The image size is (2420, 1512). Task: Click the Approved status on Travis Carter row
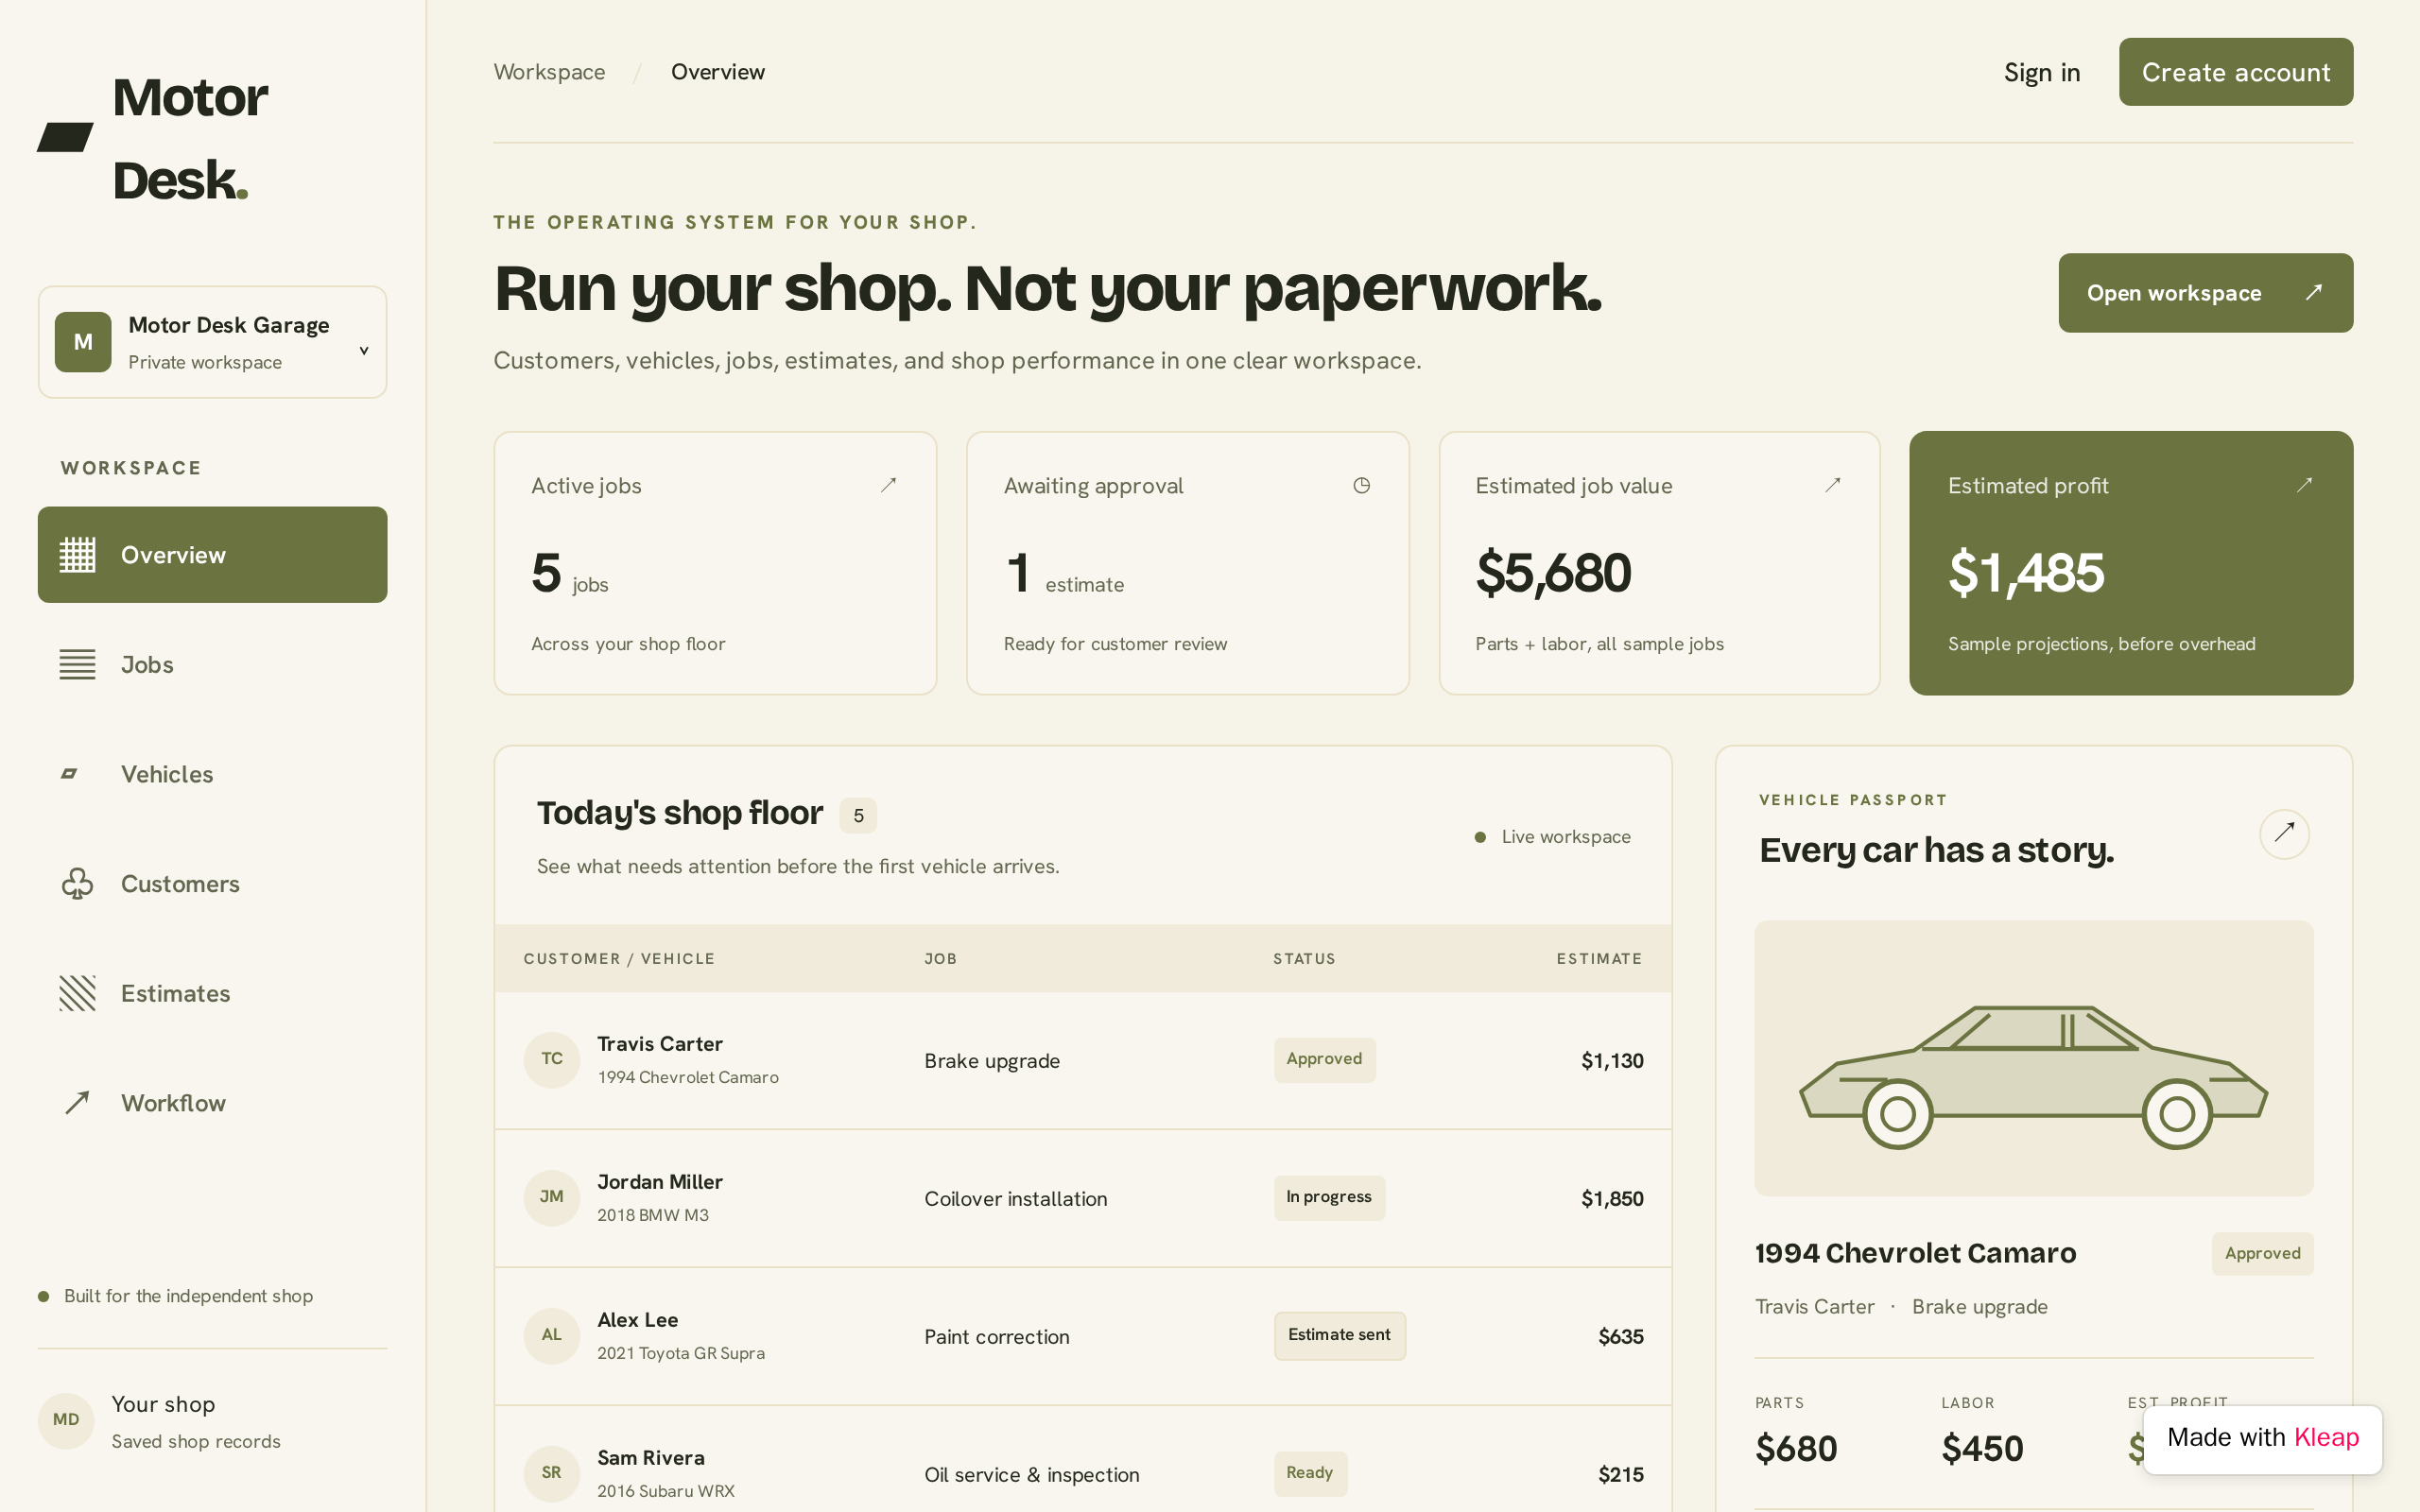1324,1059
